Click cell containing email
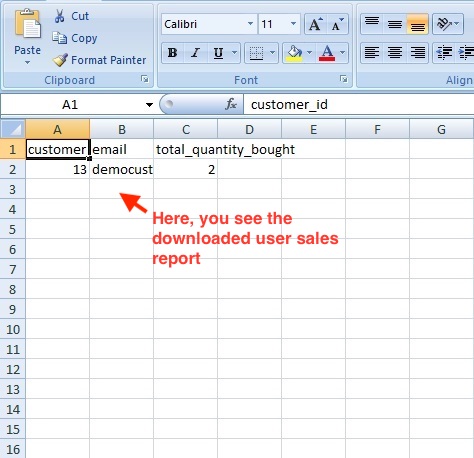The height and width of the screenshot is (458, 474). tap(122, 149)
